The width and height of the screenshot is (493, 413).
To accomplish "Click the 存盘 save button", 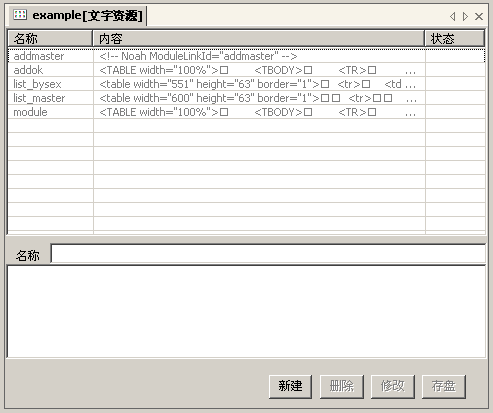I will coord(444,386).
